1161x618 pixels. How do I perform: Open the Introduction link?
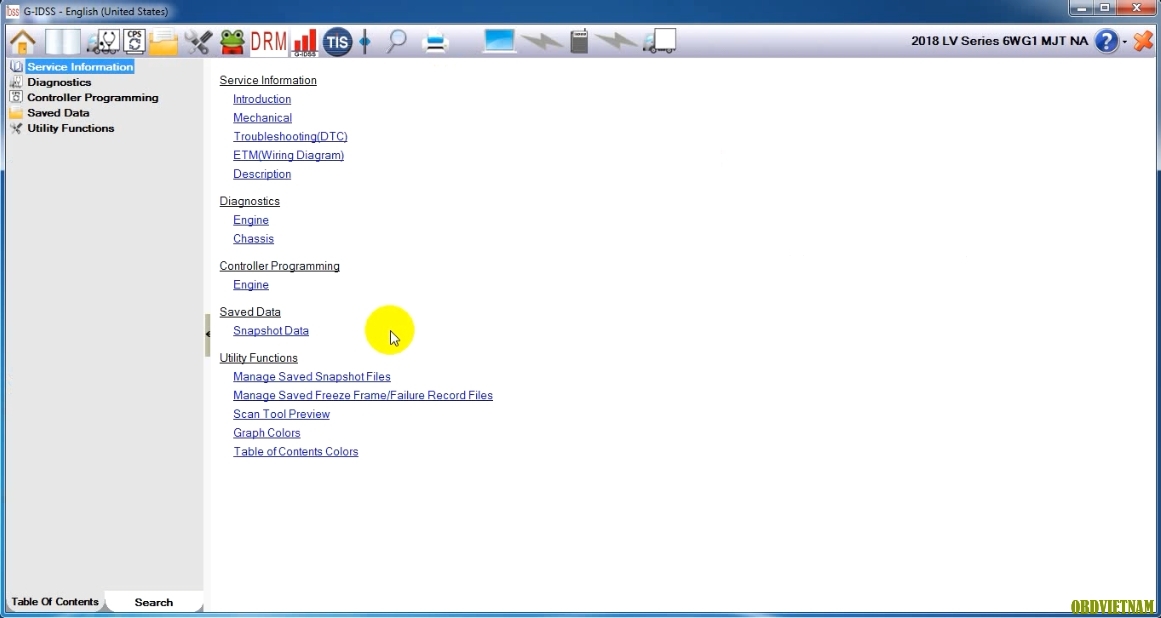(x=262, y=99)
